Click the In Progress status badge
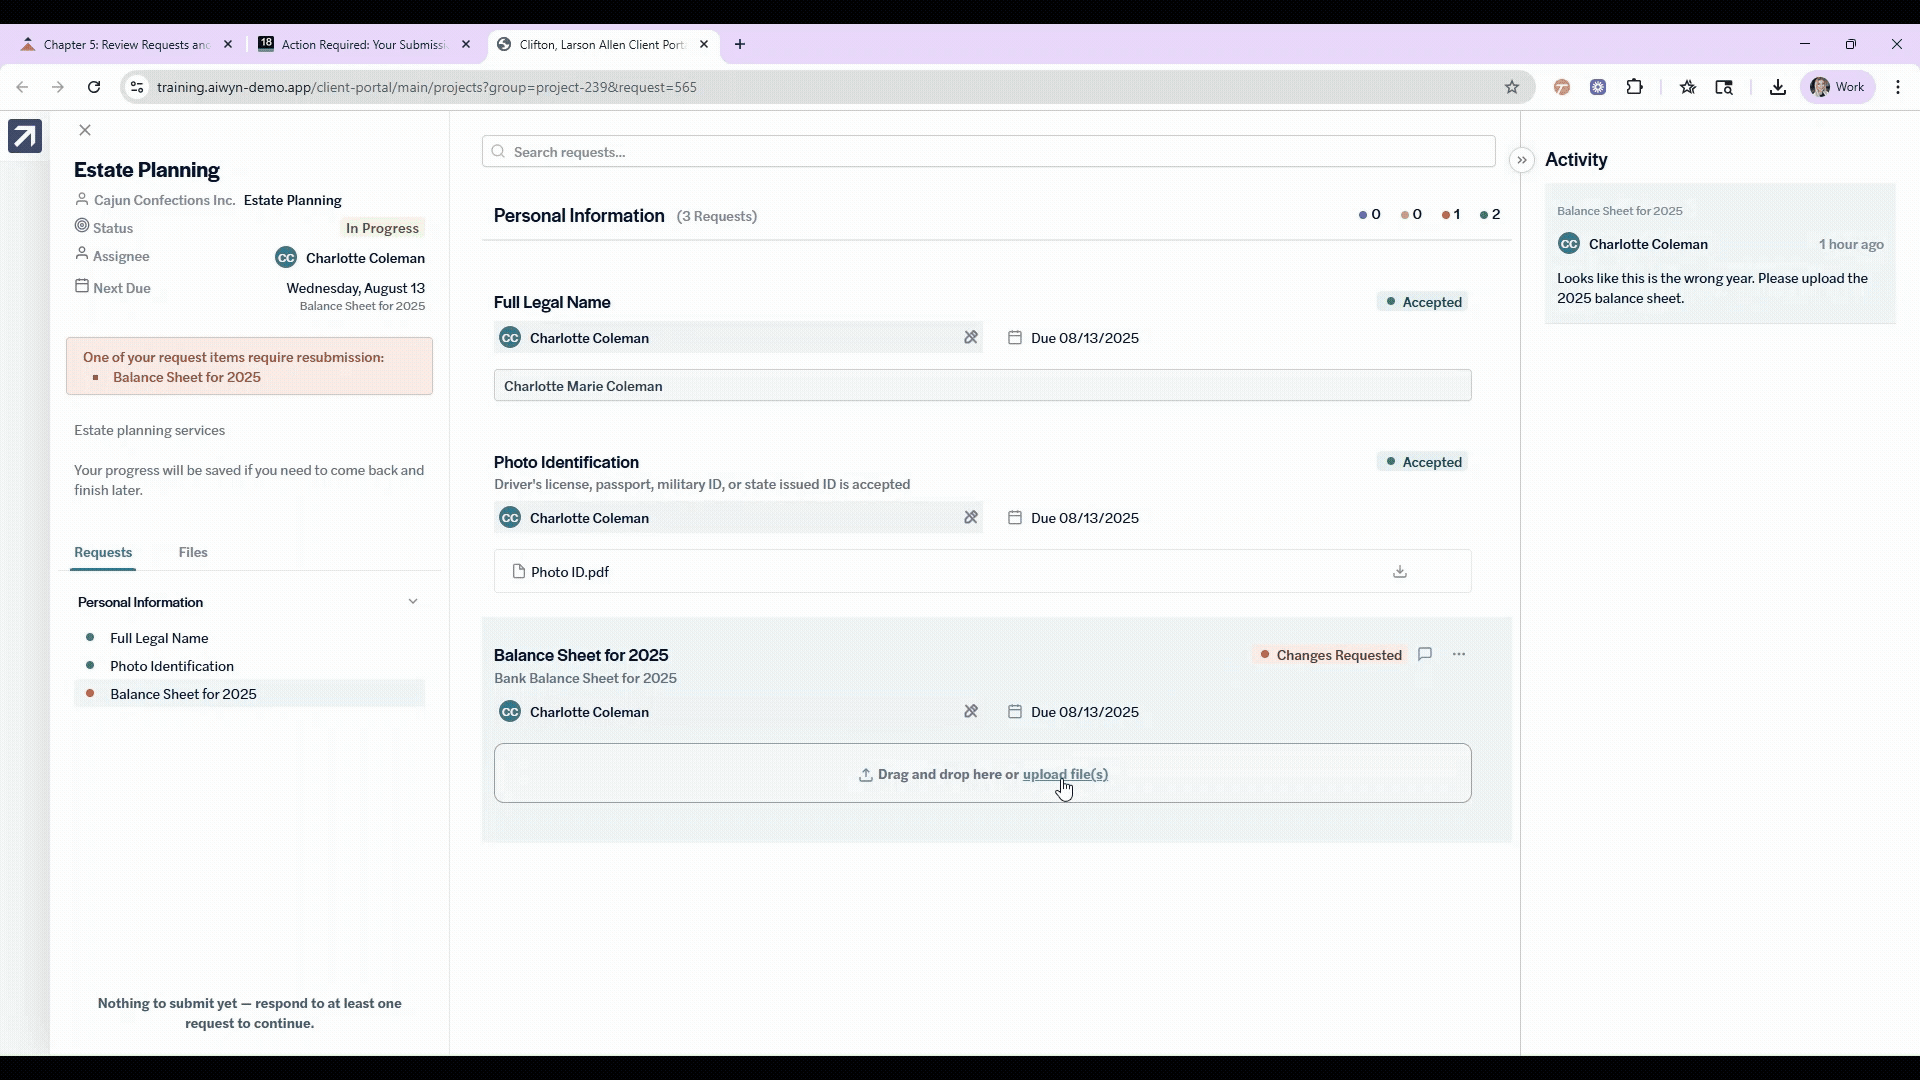Screen dimensions: 1920x1080 [x=382, y=228]
